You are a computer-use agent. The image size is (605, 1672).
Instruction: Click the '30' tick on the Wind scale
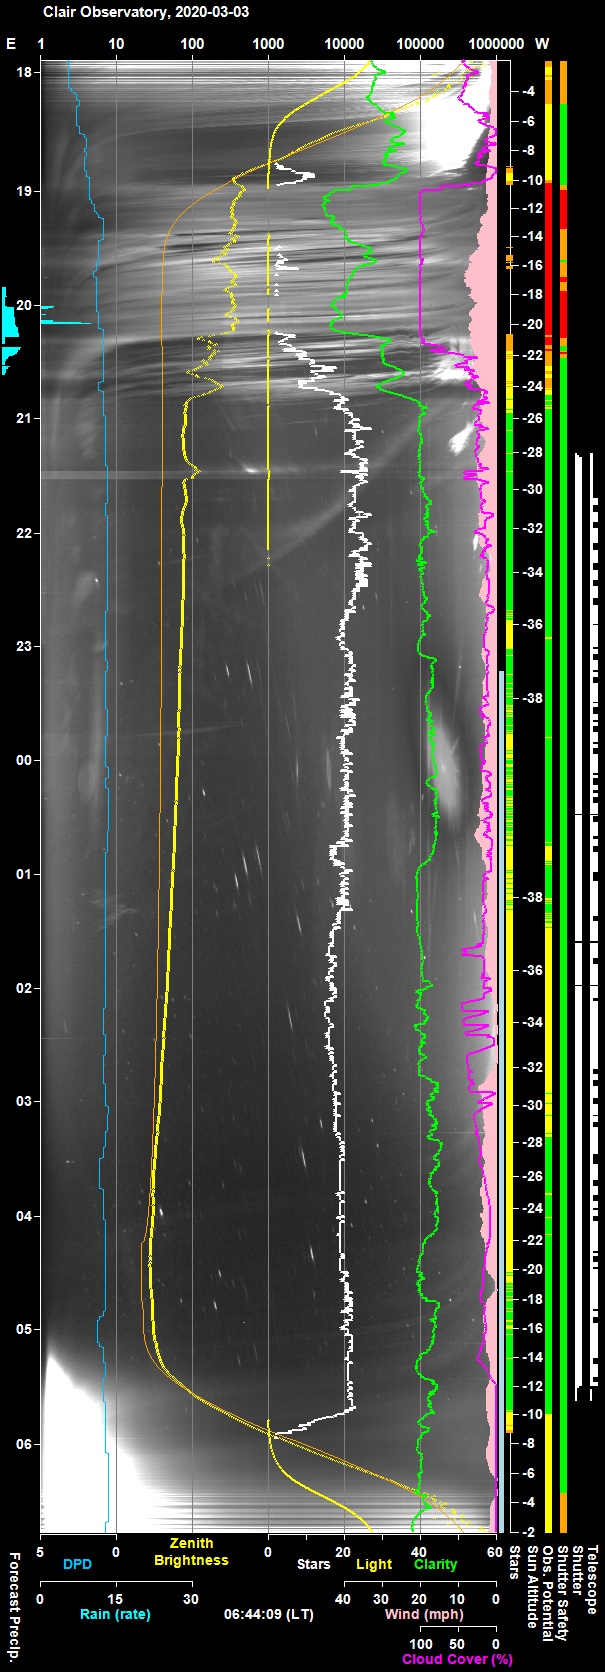[382, 1599]
